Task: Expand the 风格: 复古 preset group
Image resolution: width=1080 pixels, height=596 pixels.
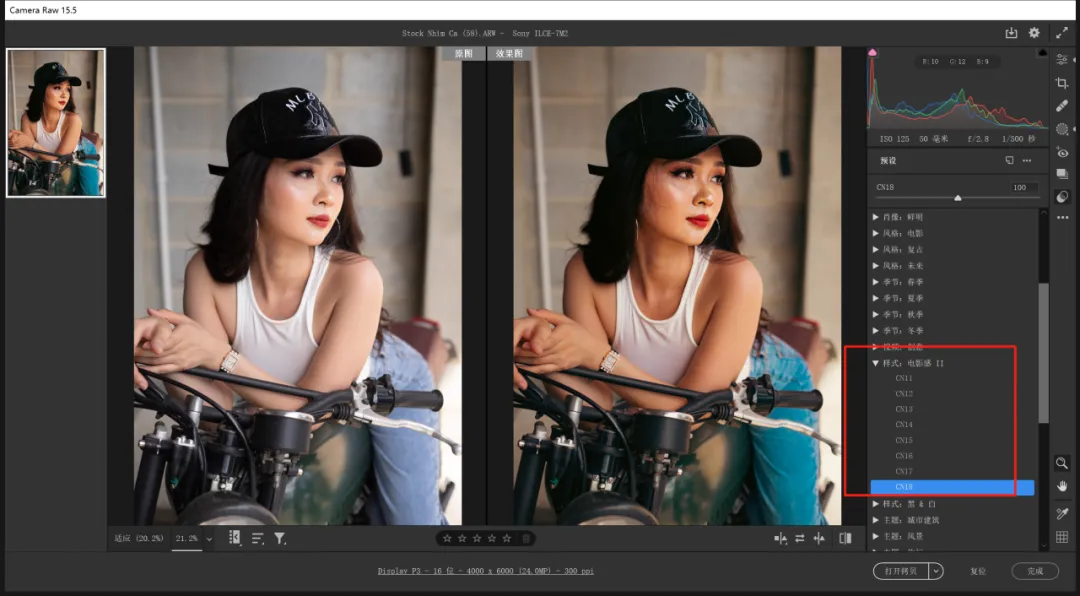Action: pyautogui.click(x=875, y=249)
